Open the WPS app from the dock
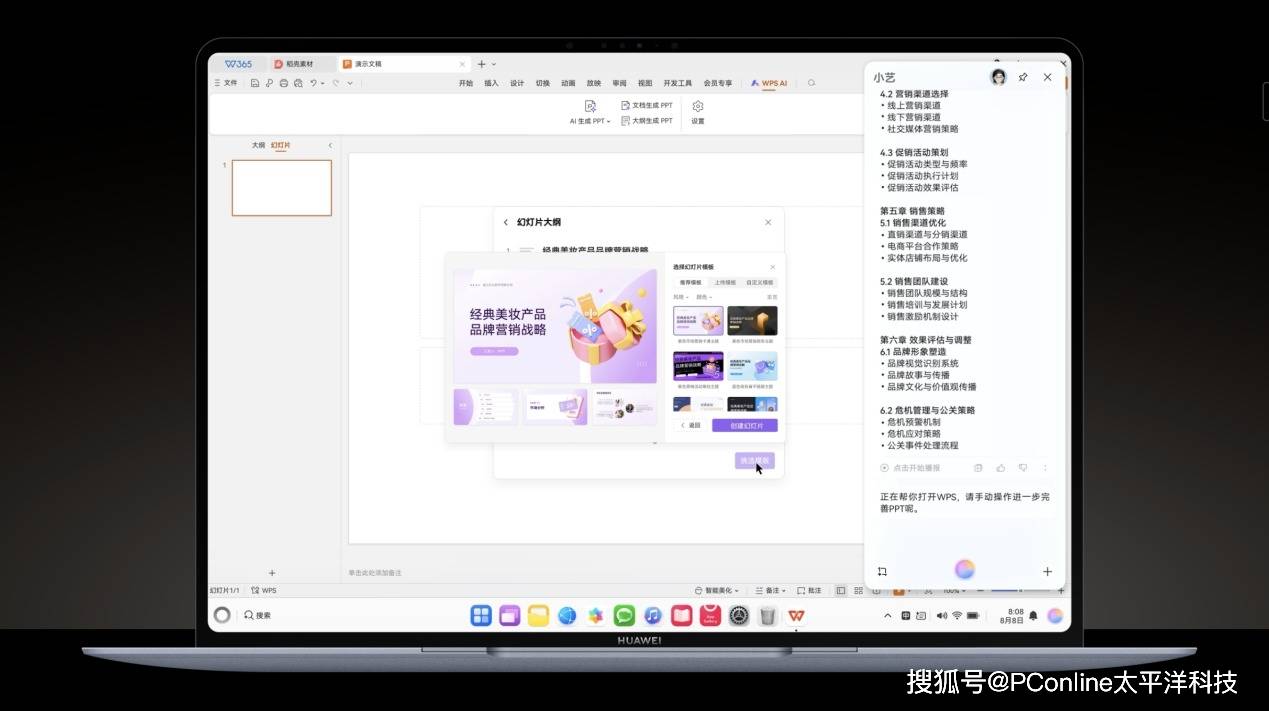 point(796,616)
